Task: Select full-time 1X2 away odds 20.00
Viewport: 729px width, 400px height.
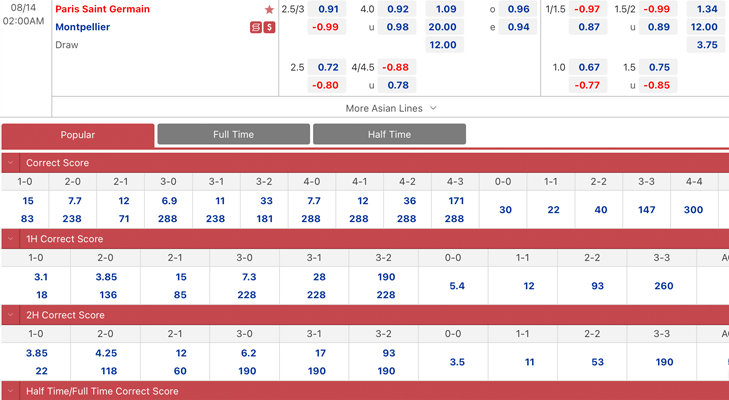Action: click(x=444, y=27)
